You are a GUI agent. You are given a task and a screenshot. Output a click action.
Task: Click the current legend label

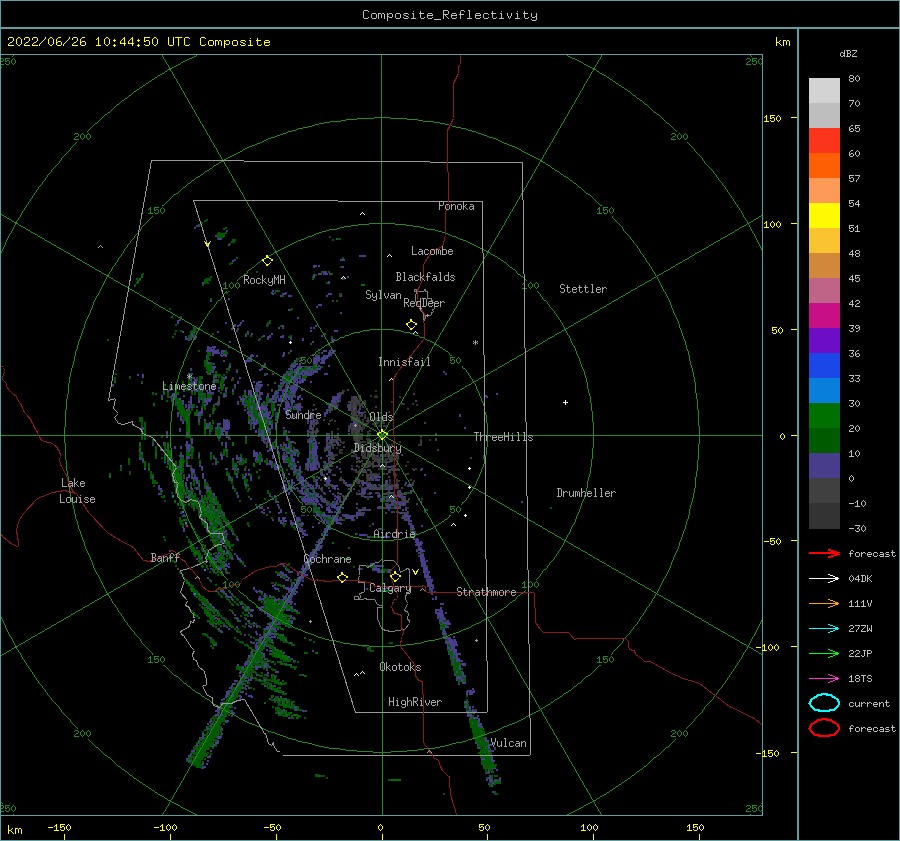click(869, 703)
